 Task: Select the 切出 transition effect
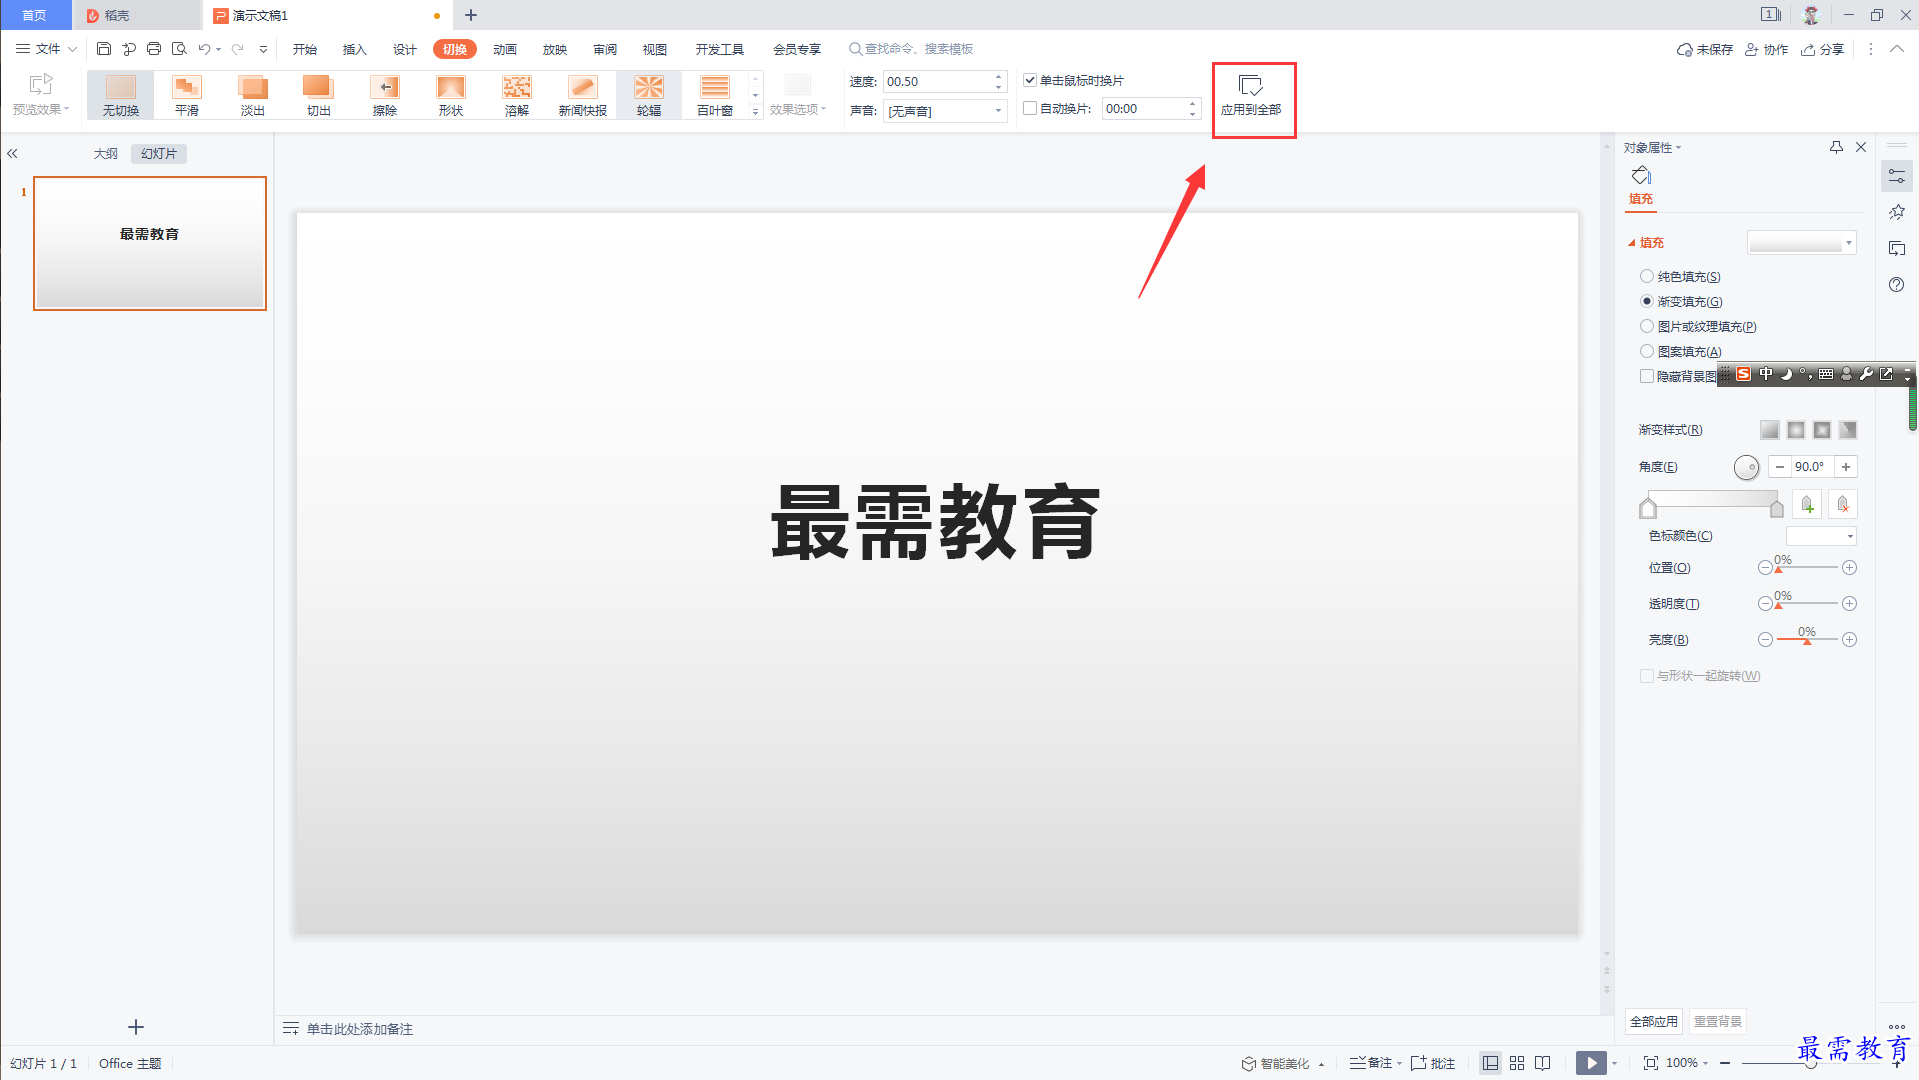click(319, 96)
